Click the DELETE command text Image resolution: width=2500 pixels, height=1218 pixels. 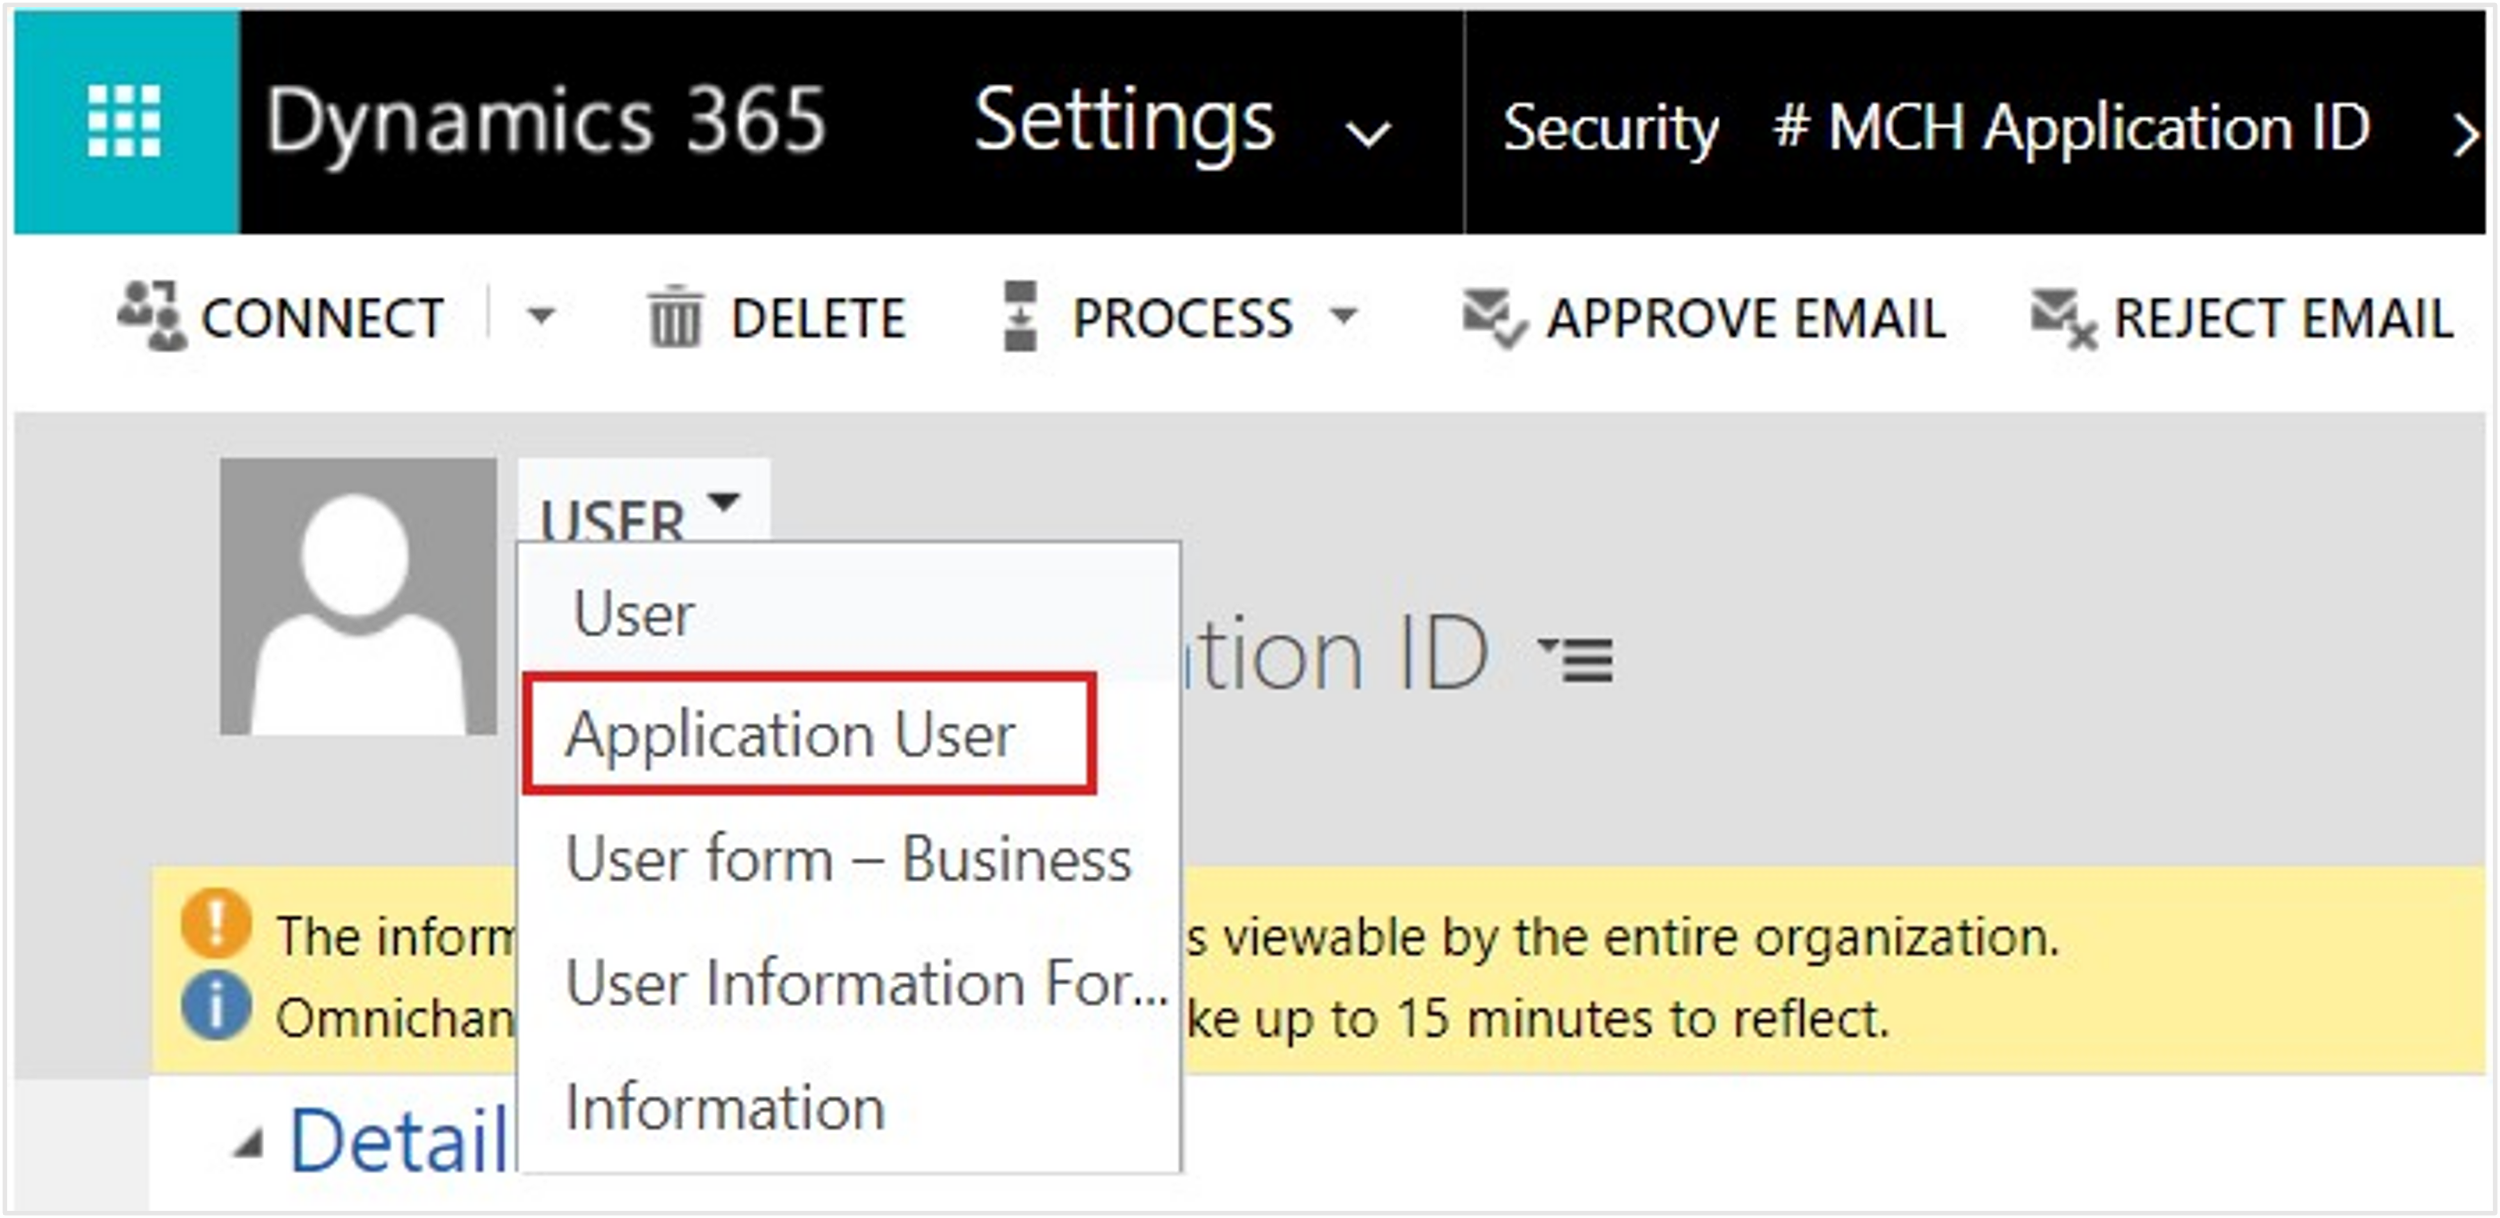818,319
